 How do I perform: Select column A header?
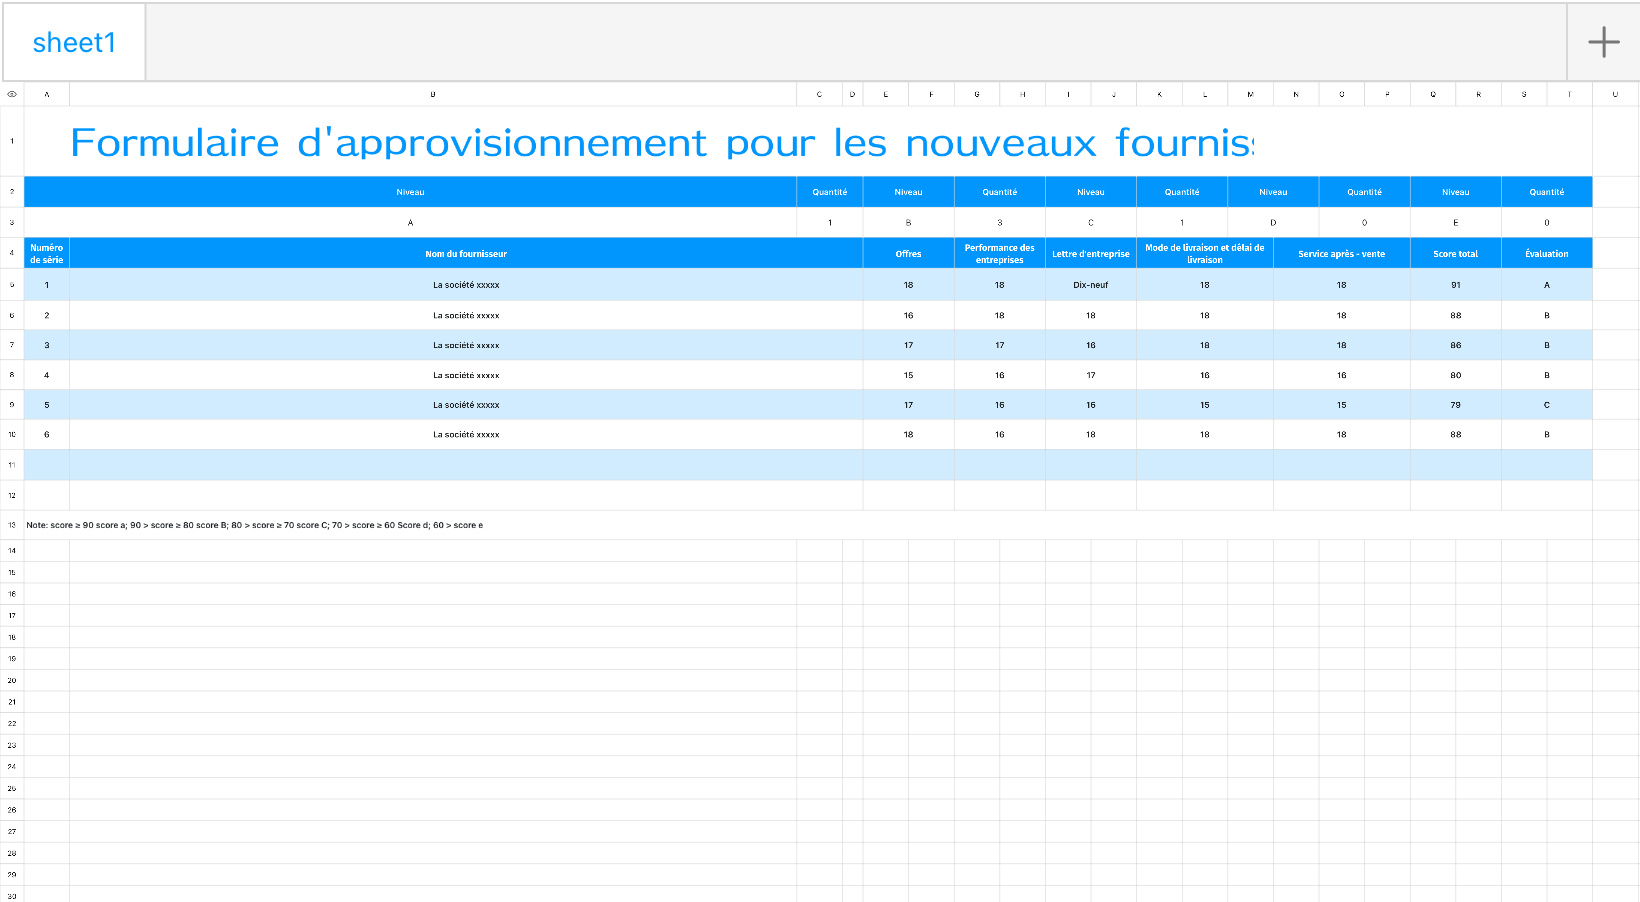tap(47, 94)
